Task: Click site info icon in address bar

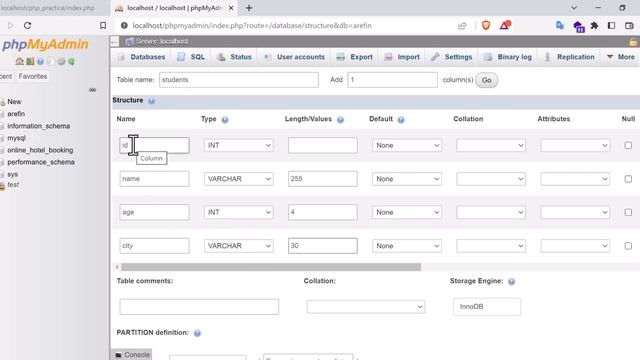Action: pos(124,25)
